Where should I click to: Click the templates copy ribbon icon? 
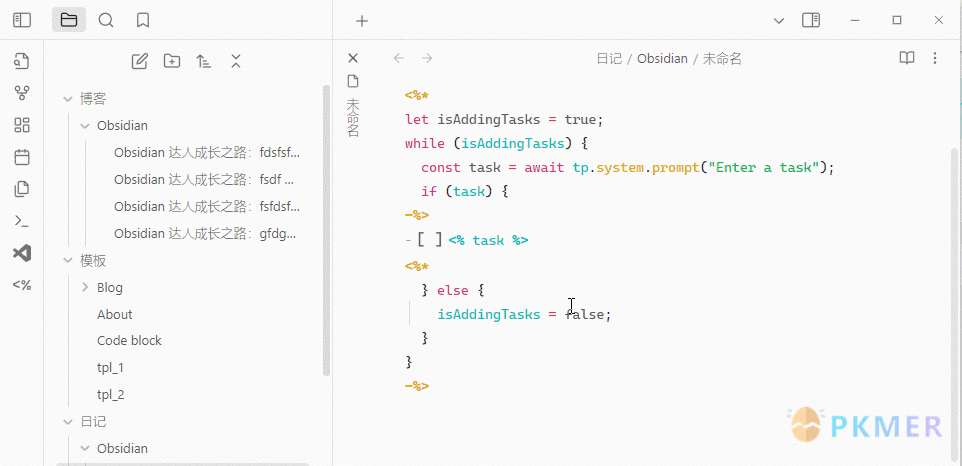[22, 189]
